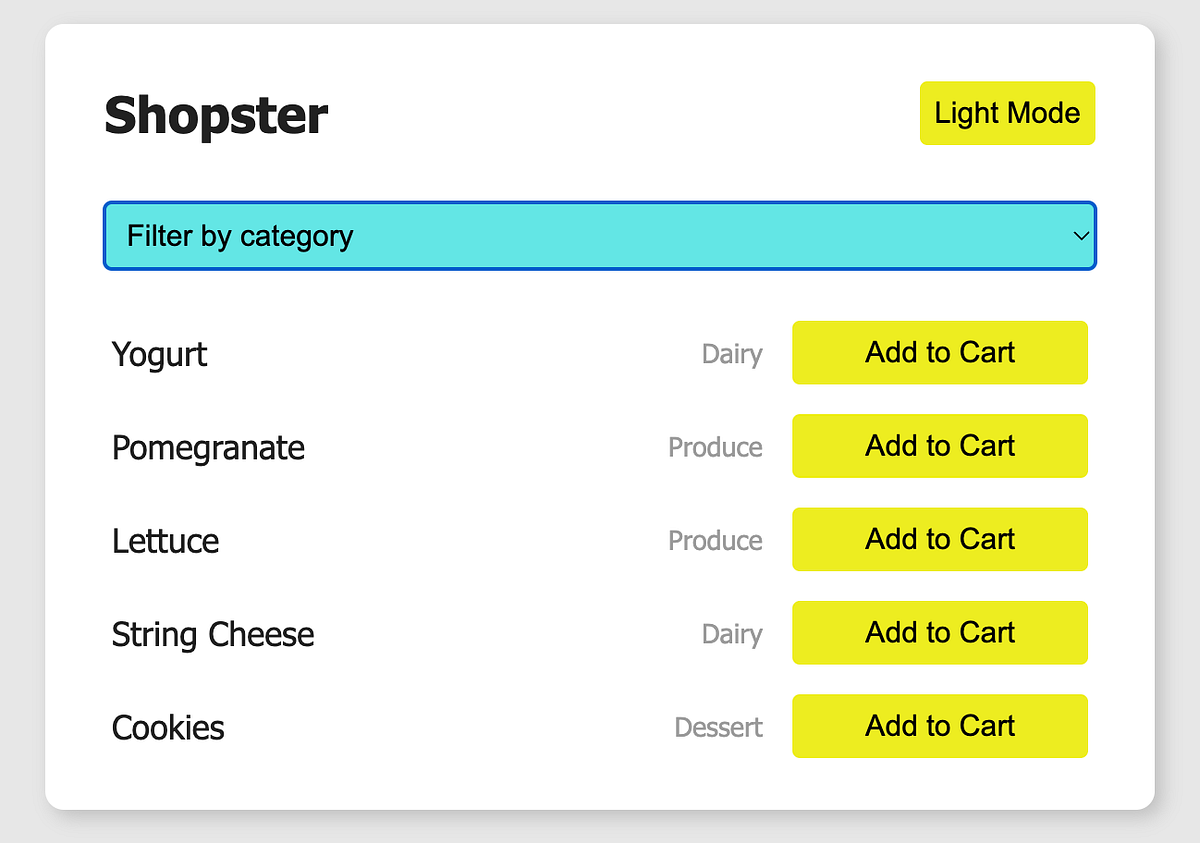Click the Dairy label beside String Cheese
The height and width of the screenshot is (843, 1200).
(732, 634)
